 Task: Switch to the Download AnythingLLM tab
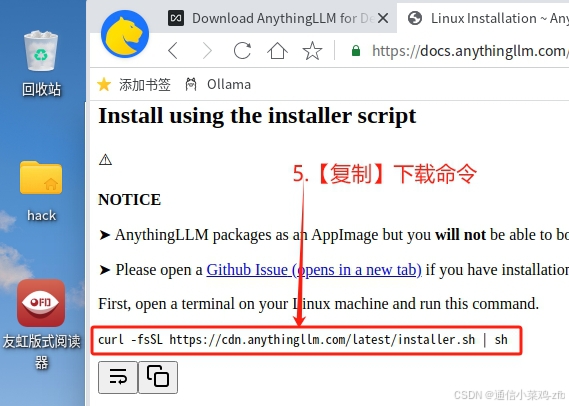coord(272,18)
